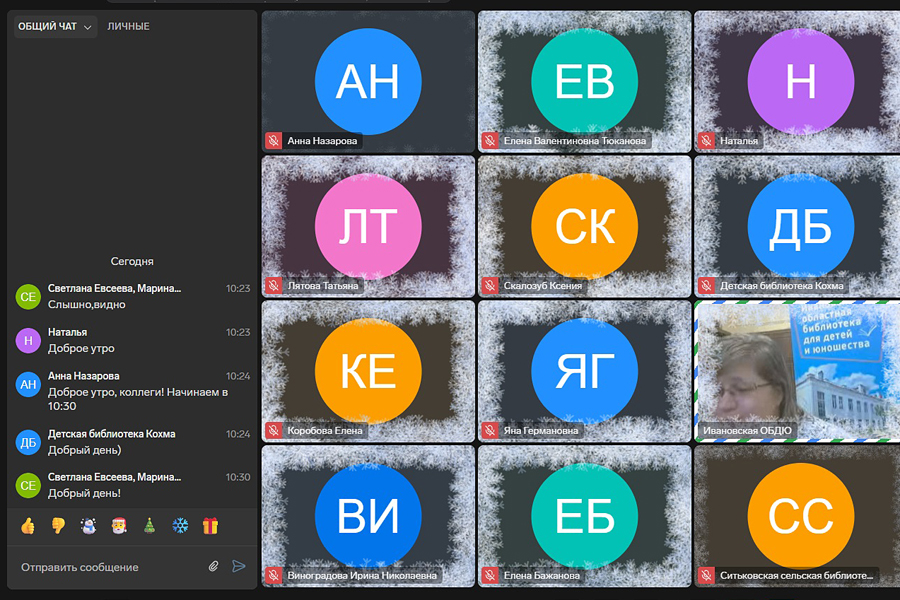Toggle muted mic icon for Скалозуб Ксения
The image size is (900, 600).
click(x=489, y=286)
